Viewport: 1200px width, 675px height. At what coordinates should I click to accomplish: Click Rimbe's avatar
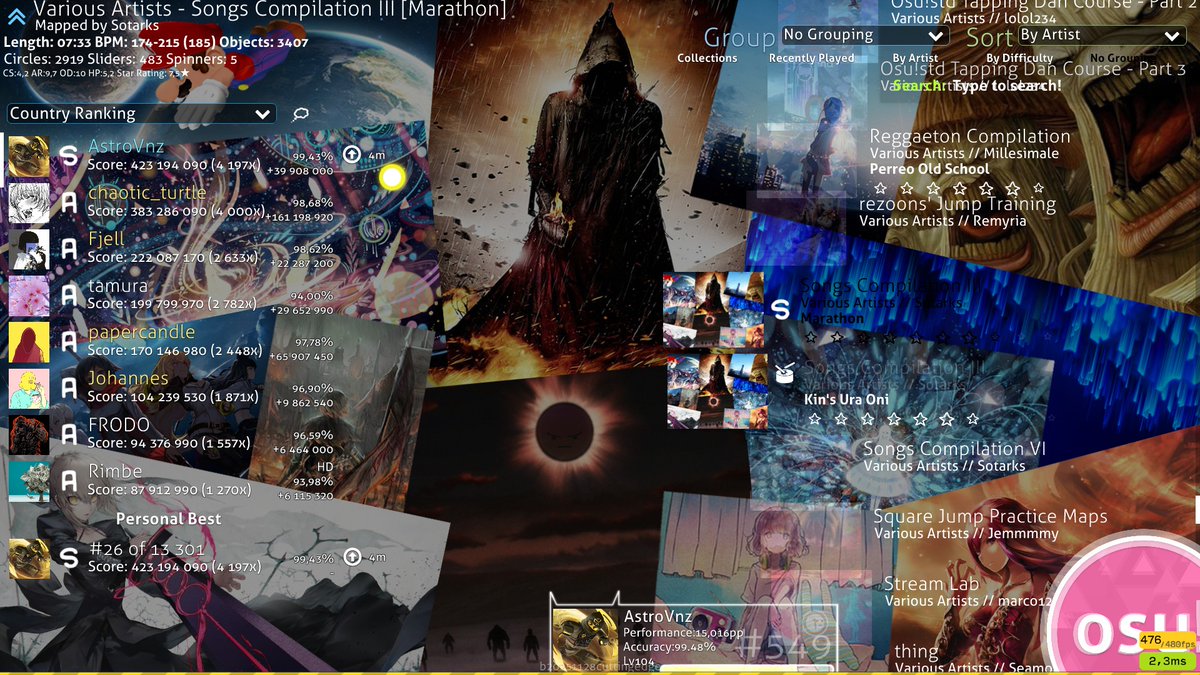click(x=29, y=481)
